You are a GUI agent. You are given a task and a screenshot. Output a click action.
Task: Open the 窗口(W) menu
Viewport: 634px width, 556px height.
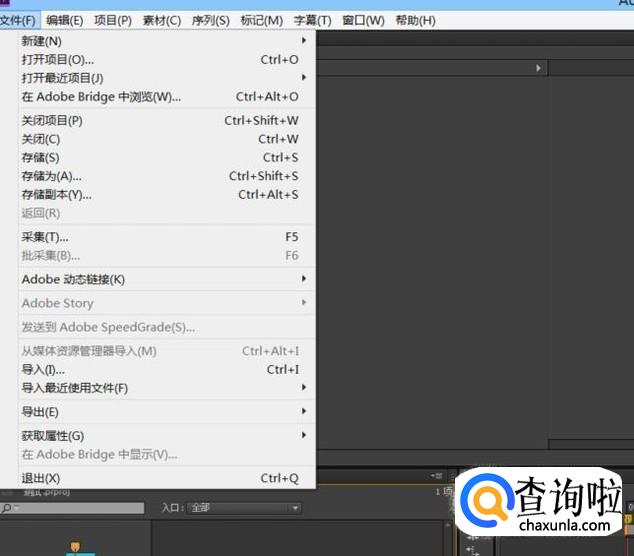pos(363,21)
